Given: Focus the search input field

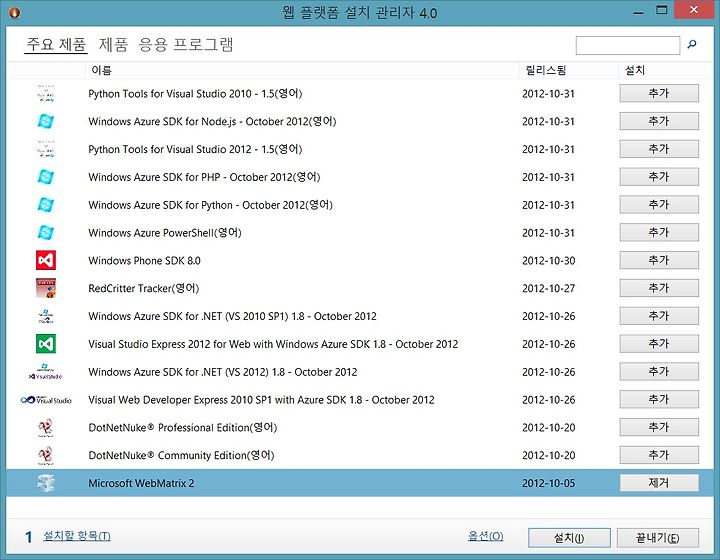Looking at the screenshot, I should coord(628,45).
